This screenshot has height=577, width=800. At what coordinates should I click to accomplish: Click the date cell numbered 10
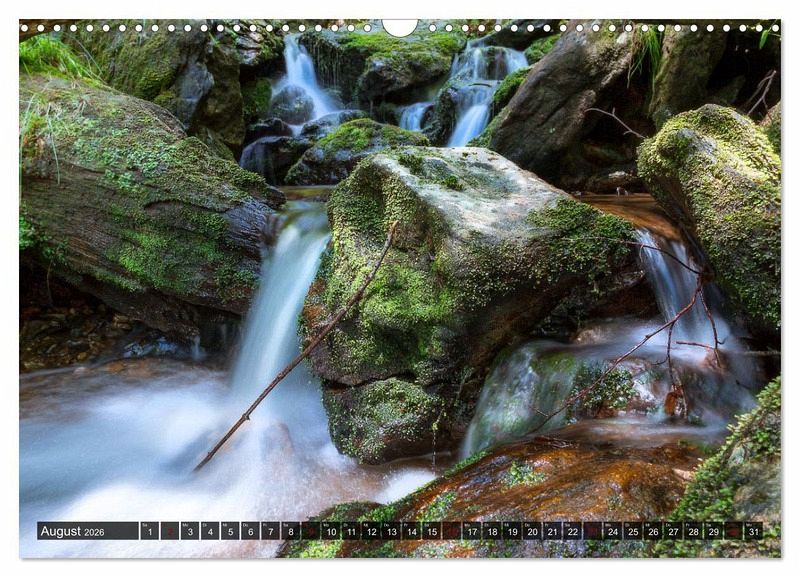pos(331,531)
